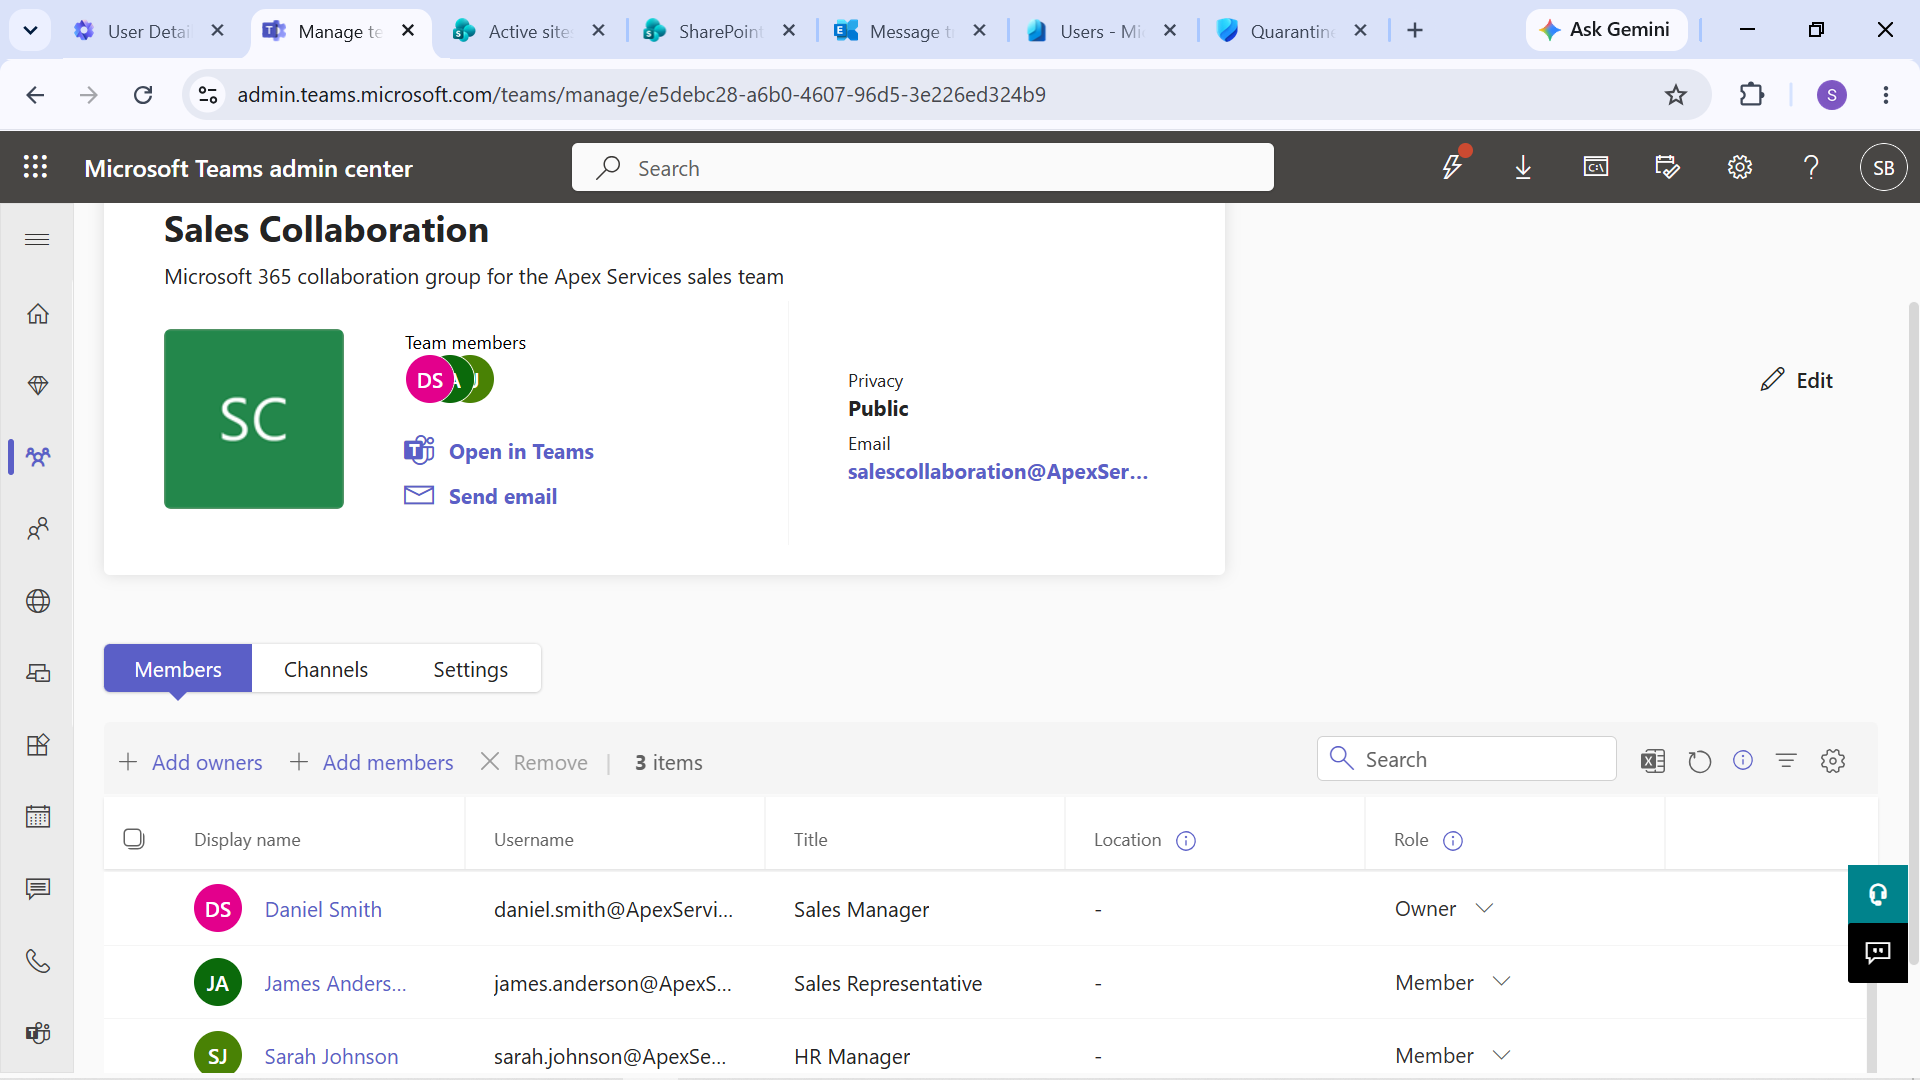Show the members table info icon

(x=1743, y=760)
